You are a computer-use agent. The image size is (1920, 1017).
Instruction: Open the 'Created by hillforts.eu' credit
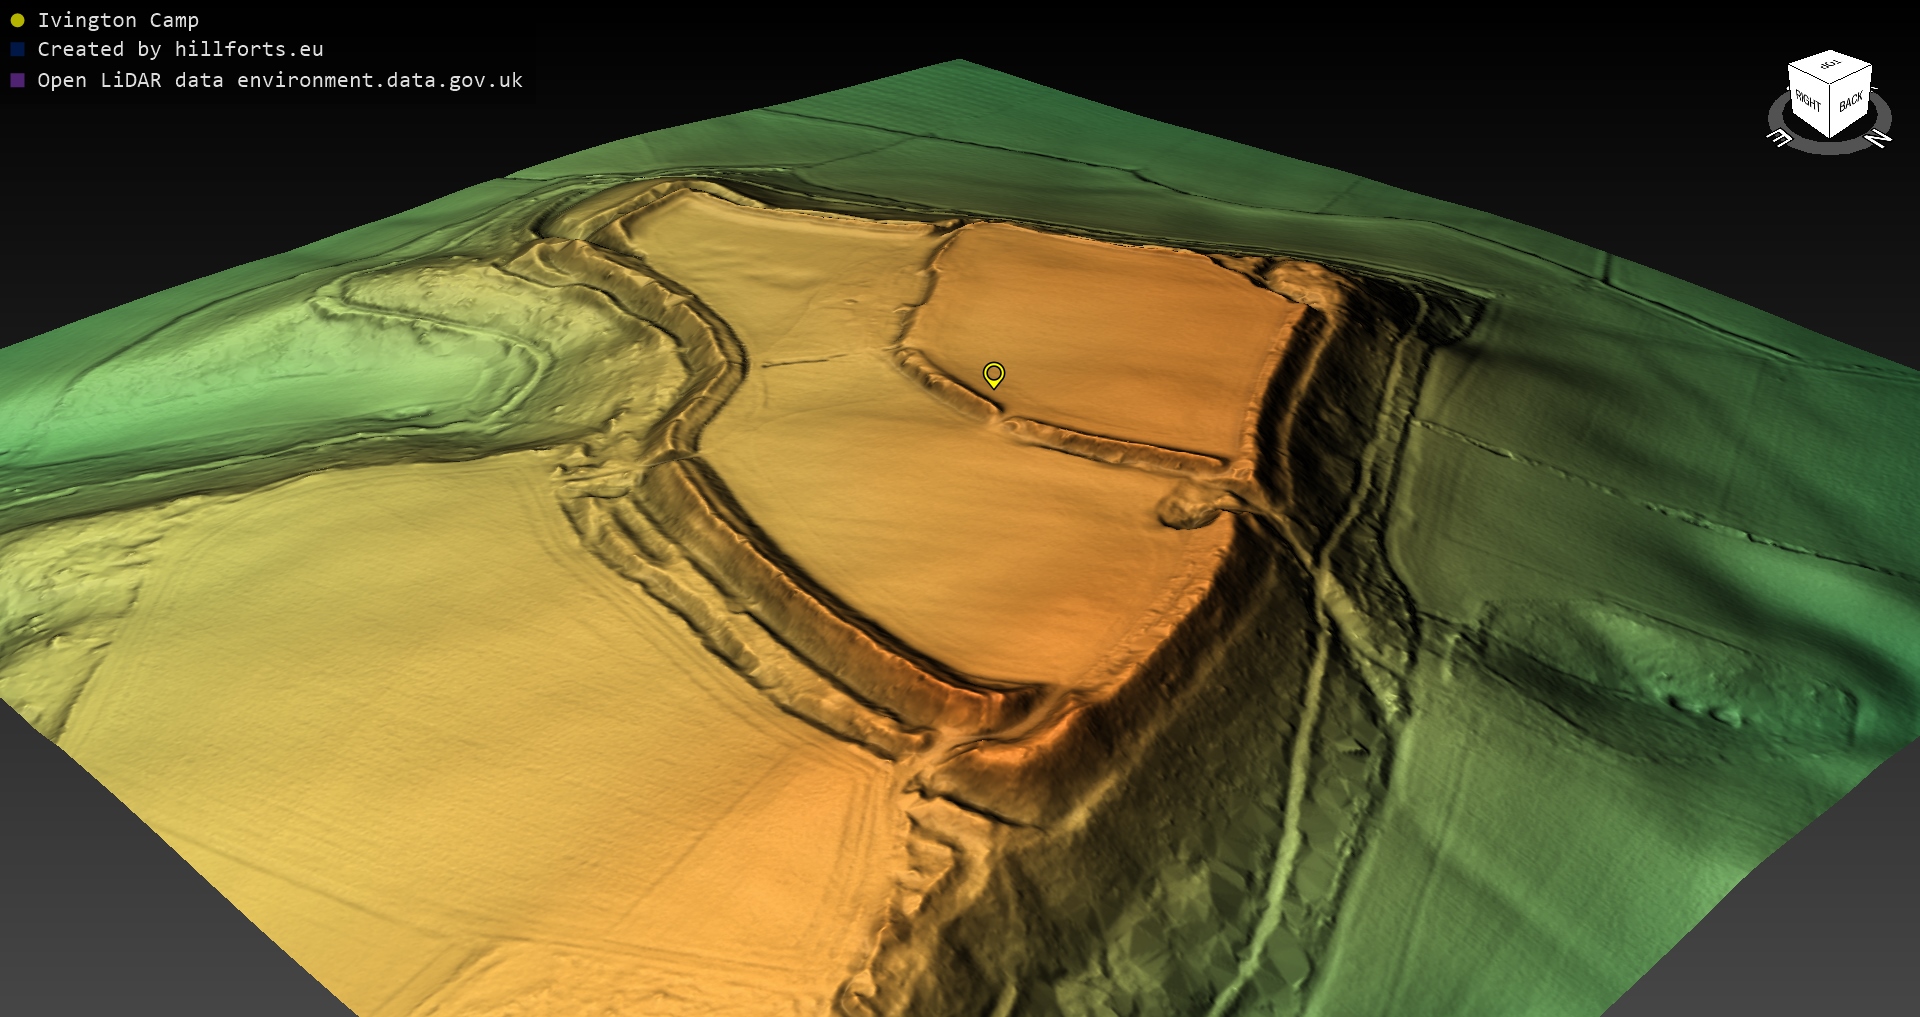[180, 49]
